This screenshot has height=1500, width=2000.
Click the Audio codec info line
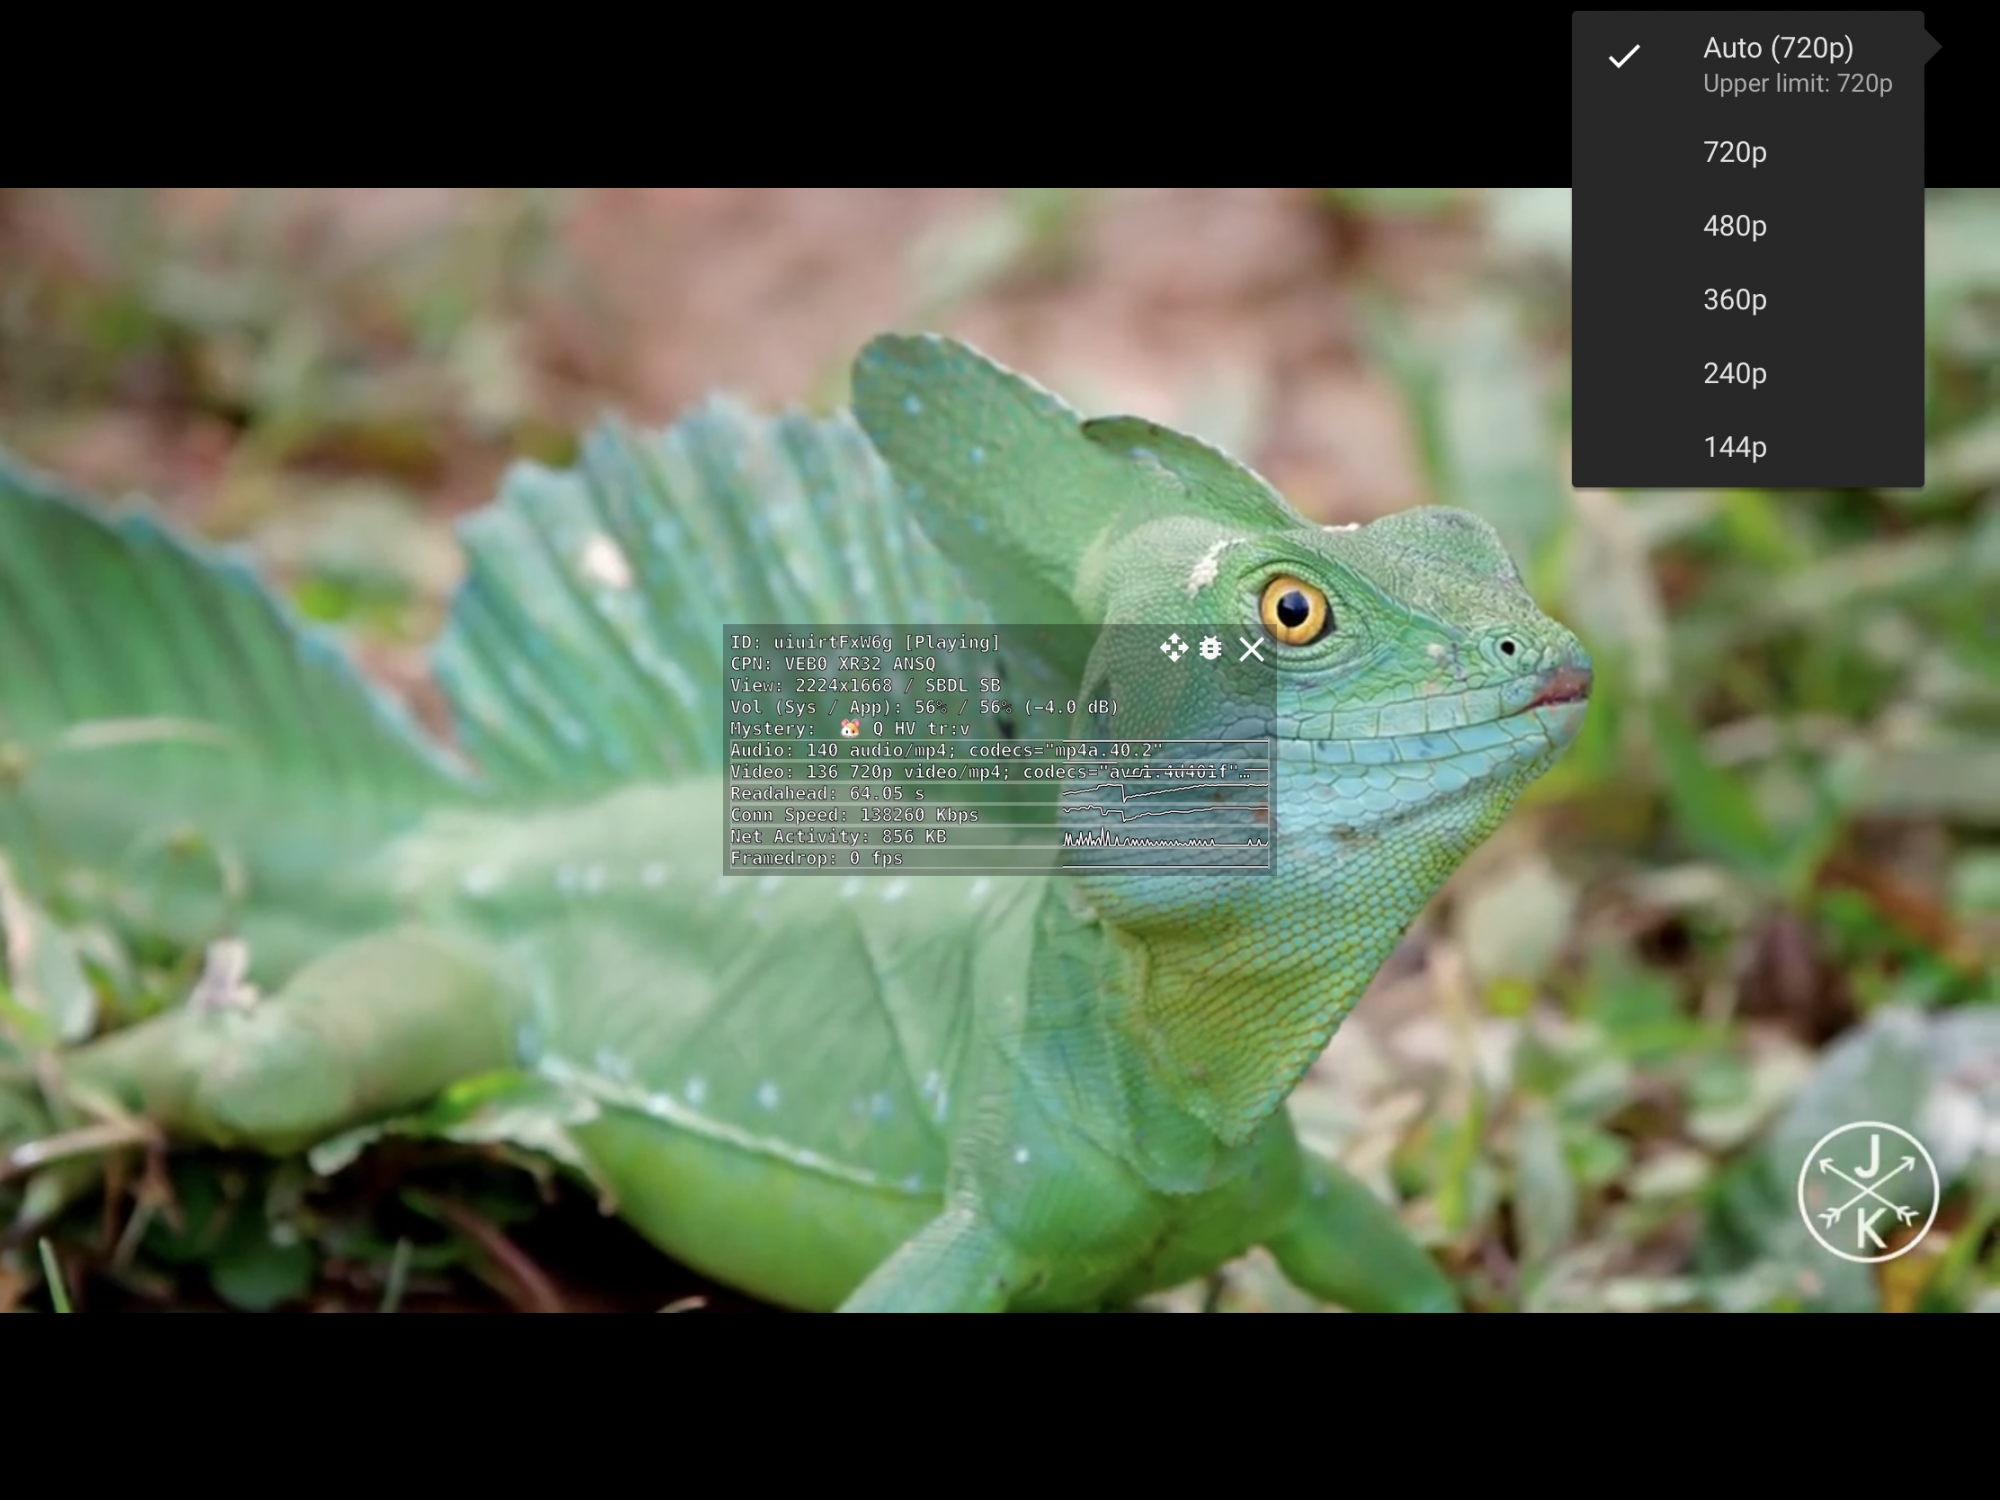tap(946, 750)
